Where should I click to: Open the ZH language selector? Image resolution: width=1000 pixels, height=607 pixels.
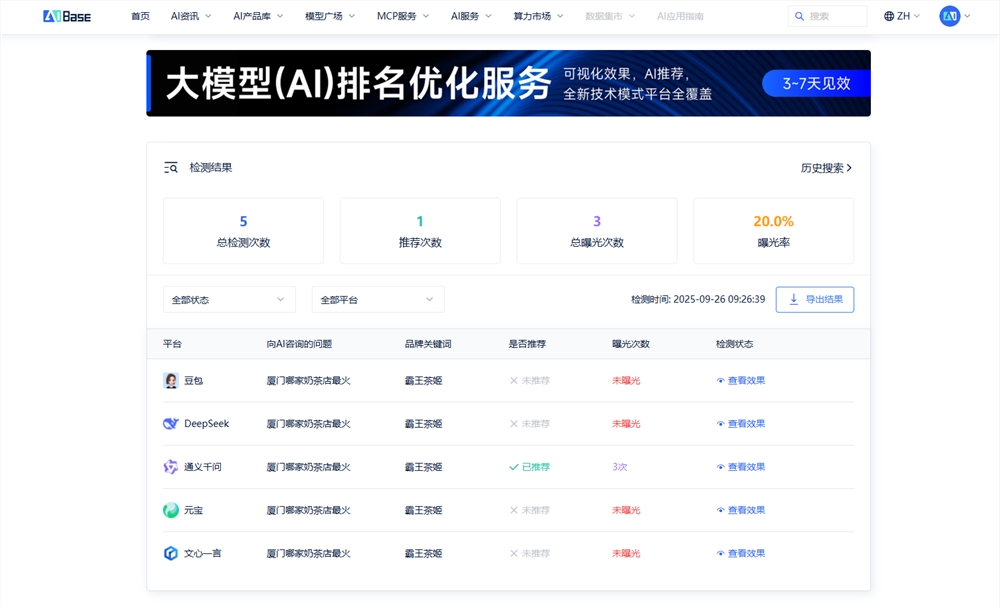tap(902, 16)
